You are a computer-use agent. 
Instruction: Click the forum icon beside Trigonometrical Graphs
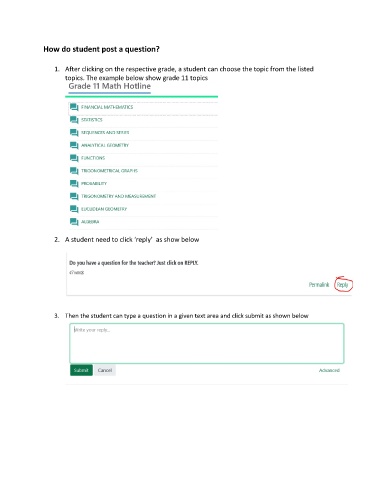74,171
